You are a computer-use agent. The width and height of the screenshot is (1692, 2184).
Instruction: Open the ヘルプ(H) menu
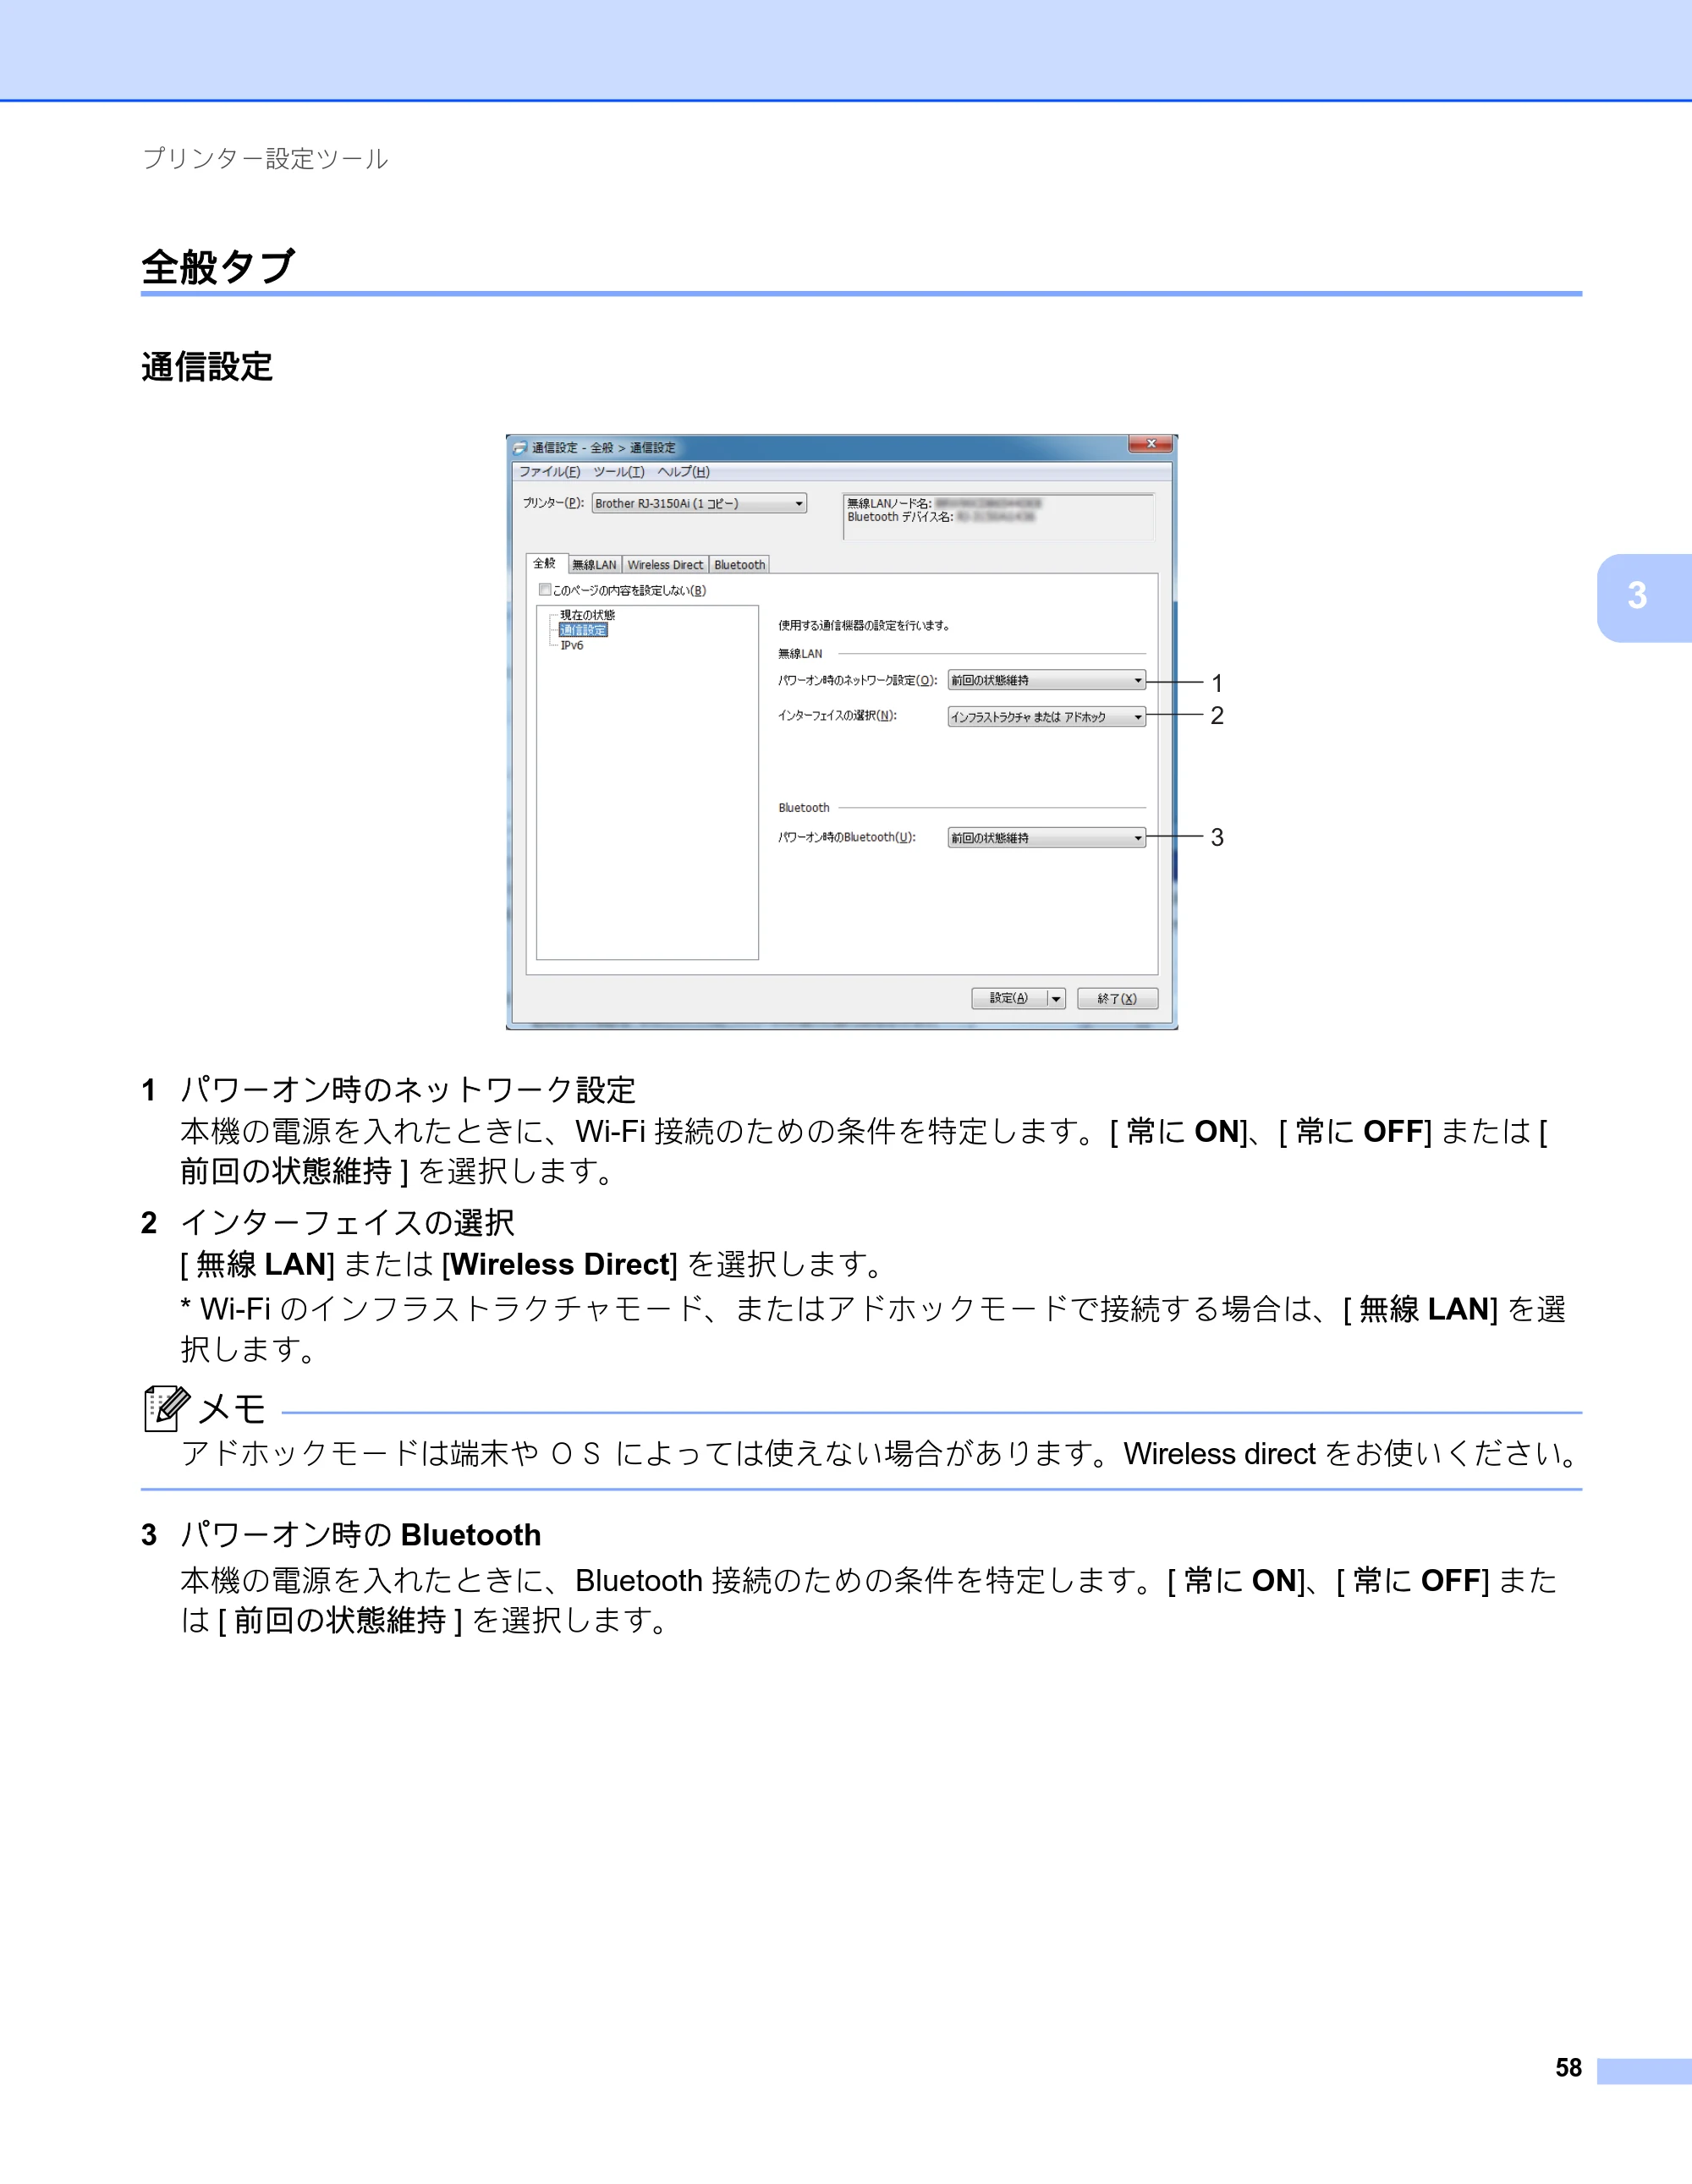pos(684,472)
